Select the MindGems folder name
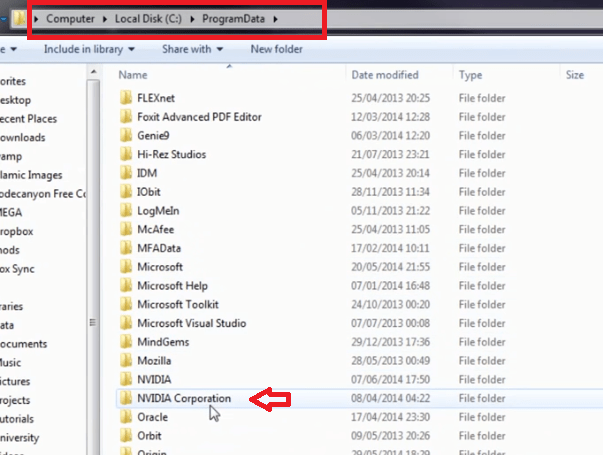The height and width of the screenshot is (455, 603). 163,342
